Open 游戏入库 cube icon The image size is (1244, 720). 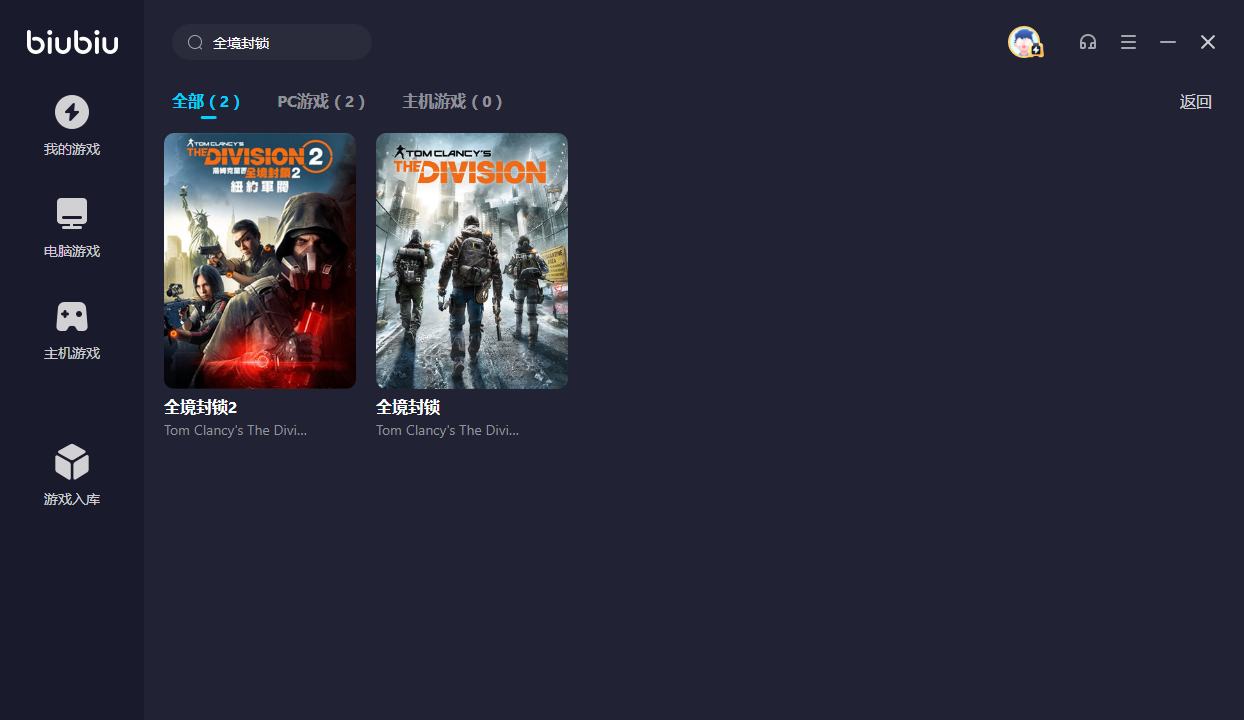(x=72, y=462)
